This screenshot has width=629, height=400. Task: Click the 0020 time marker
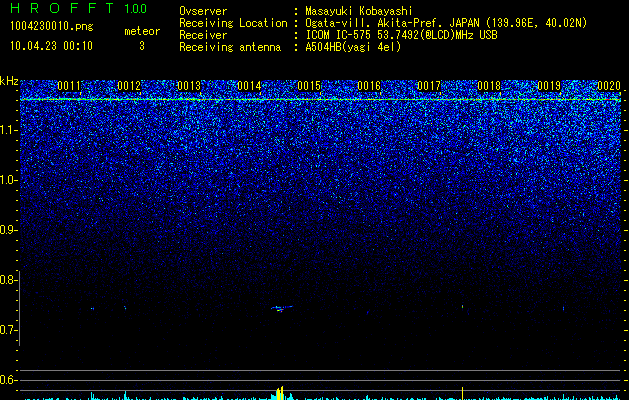[609, 86]
